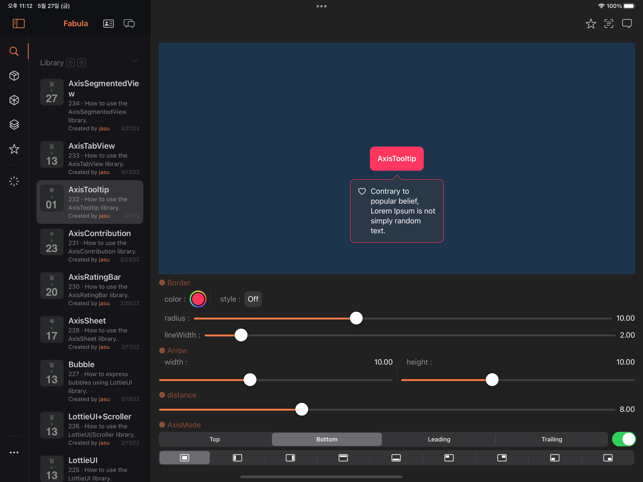Click the loading spinner icon in sidebar
The height and width of the screenshot is (482, 643).
(x=14, y=181)
